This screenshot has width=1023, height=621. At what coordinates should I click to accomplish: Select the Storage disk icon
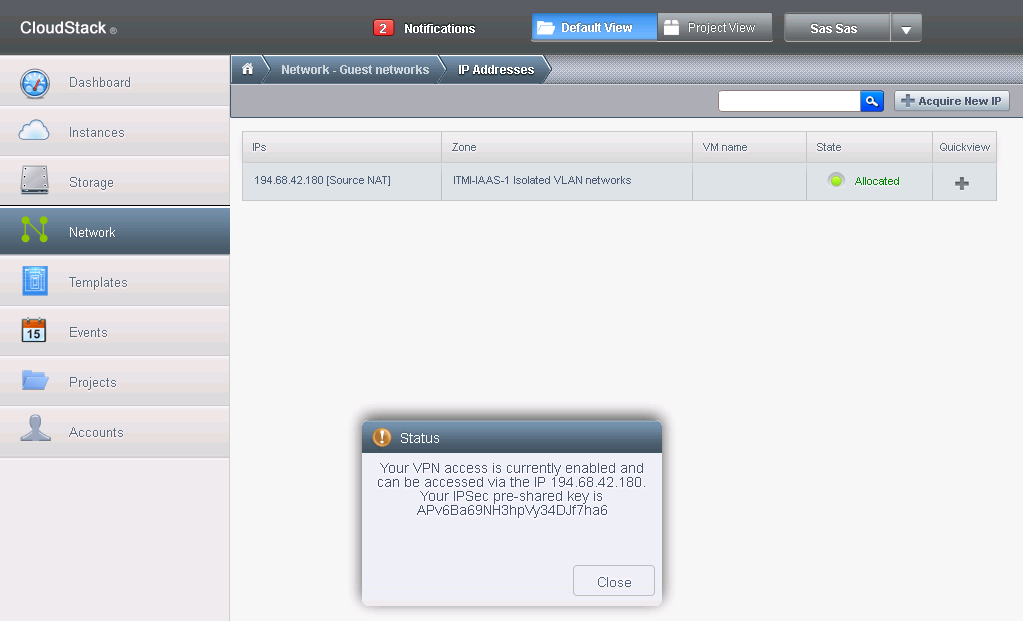pos(35,181)
